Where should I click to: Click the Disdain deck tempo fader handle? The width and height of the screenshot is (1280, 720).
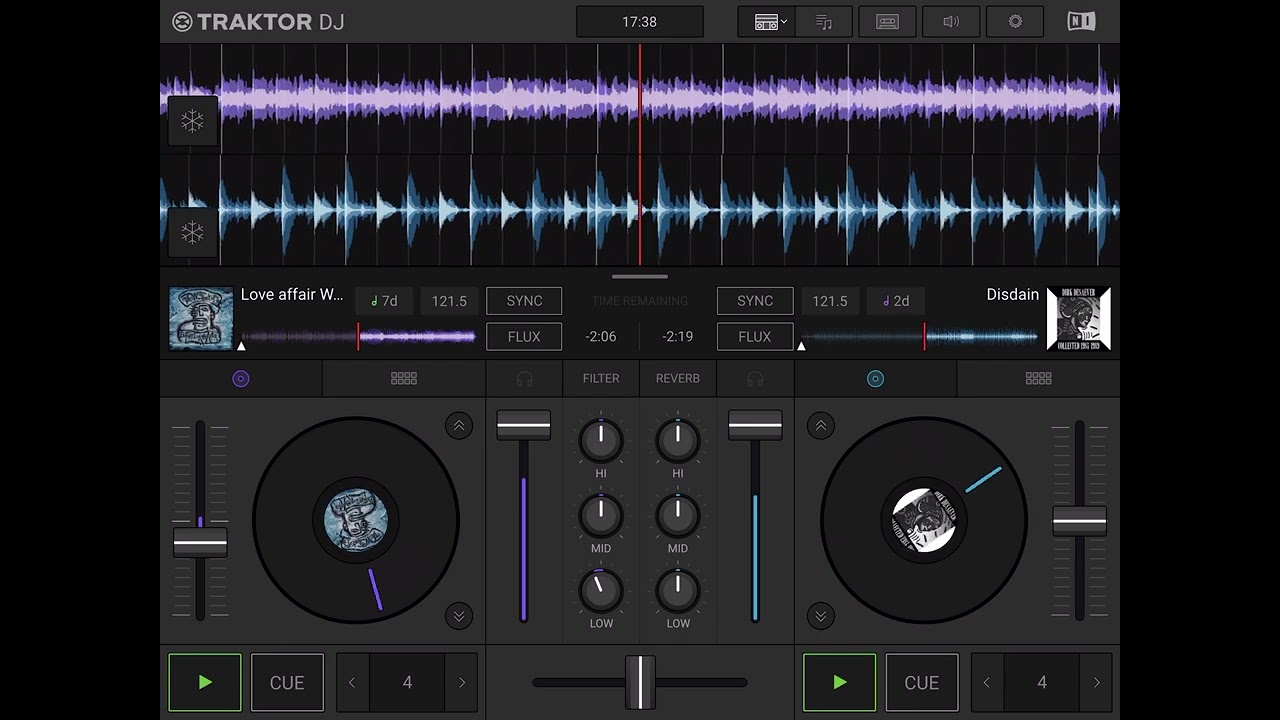click(x=1079, y=521)
